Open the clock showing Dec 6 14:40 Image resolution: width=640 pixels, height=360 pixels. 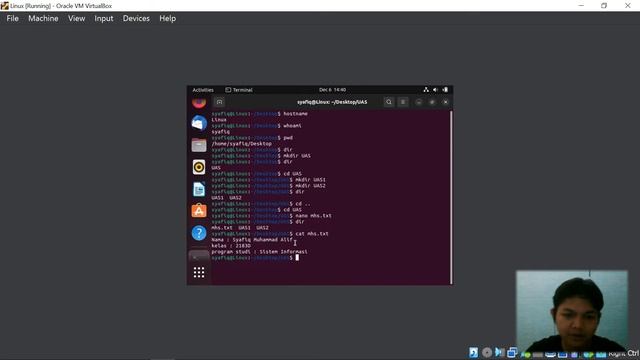pyautogui.click(x=332, y=90)
